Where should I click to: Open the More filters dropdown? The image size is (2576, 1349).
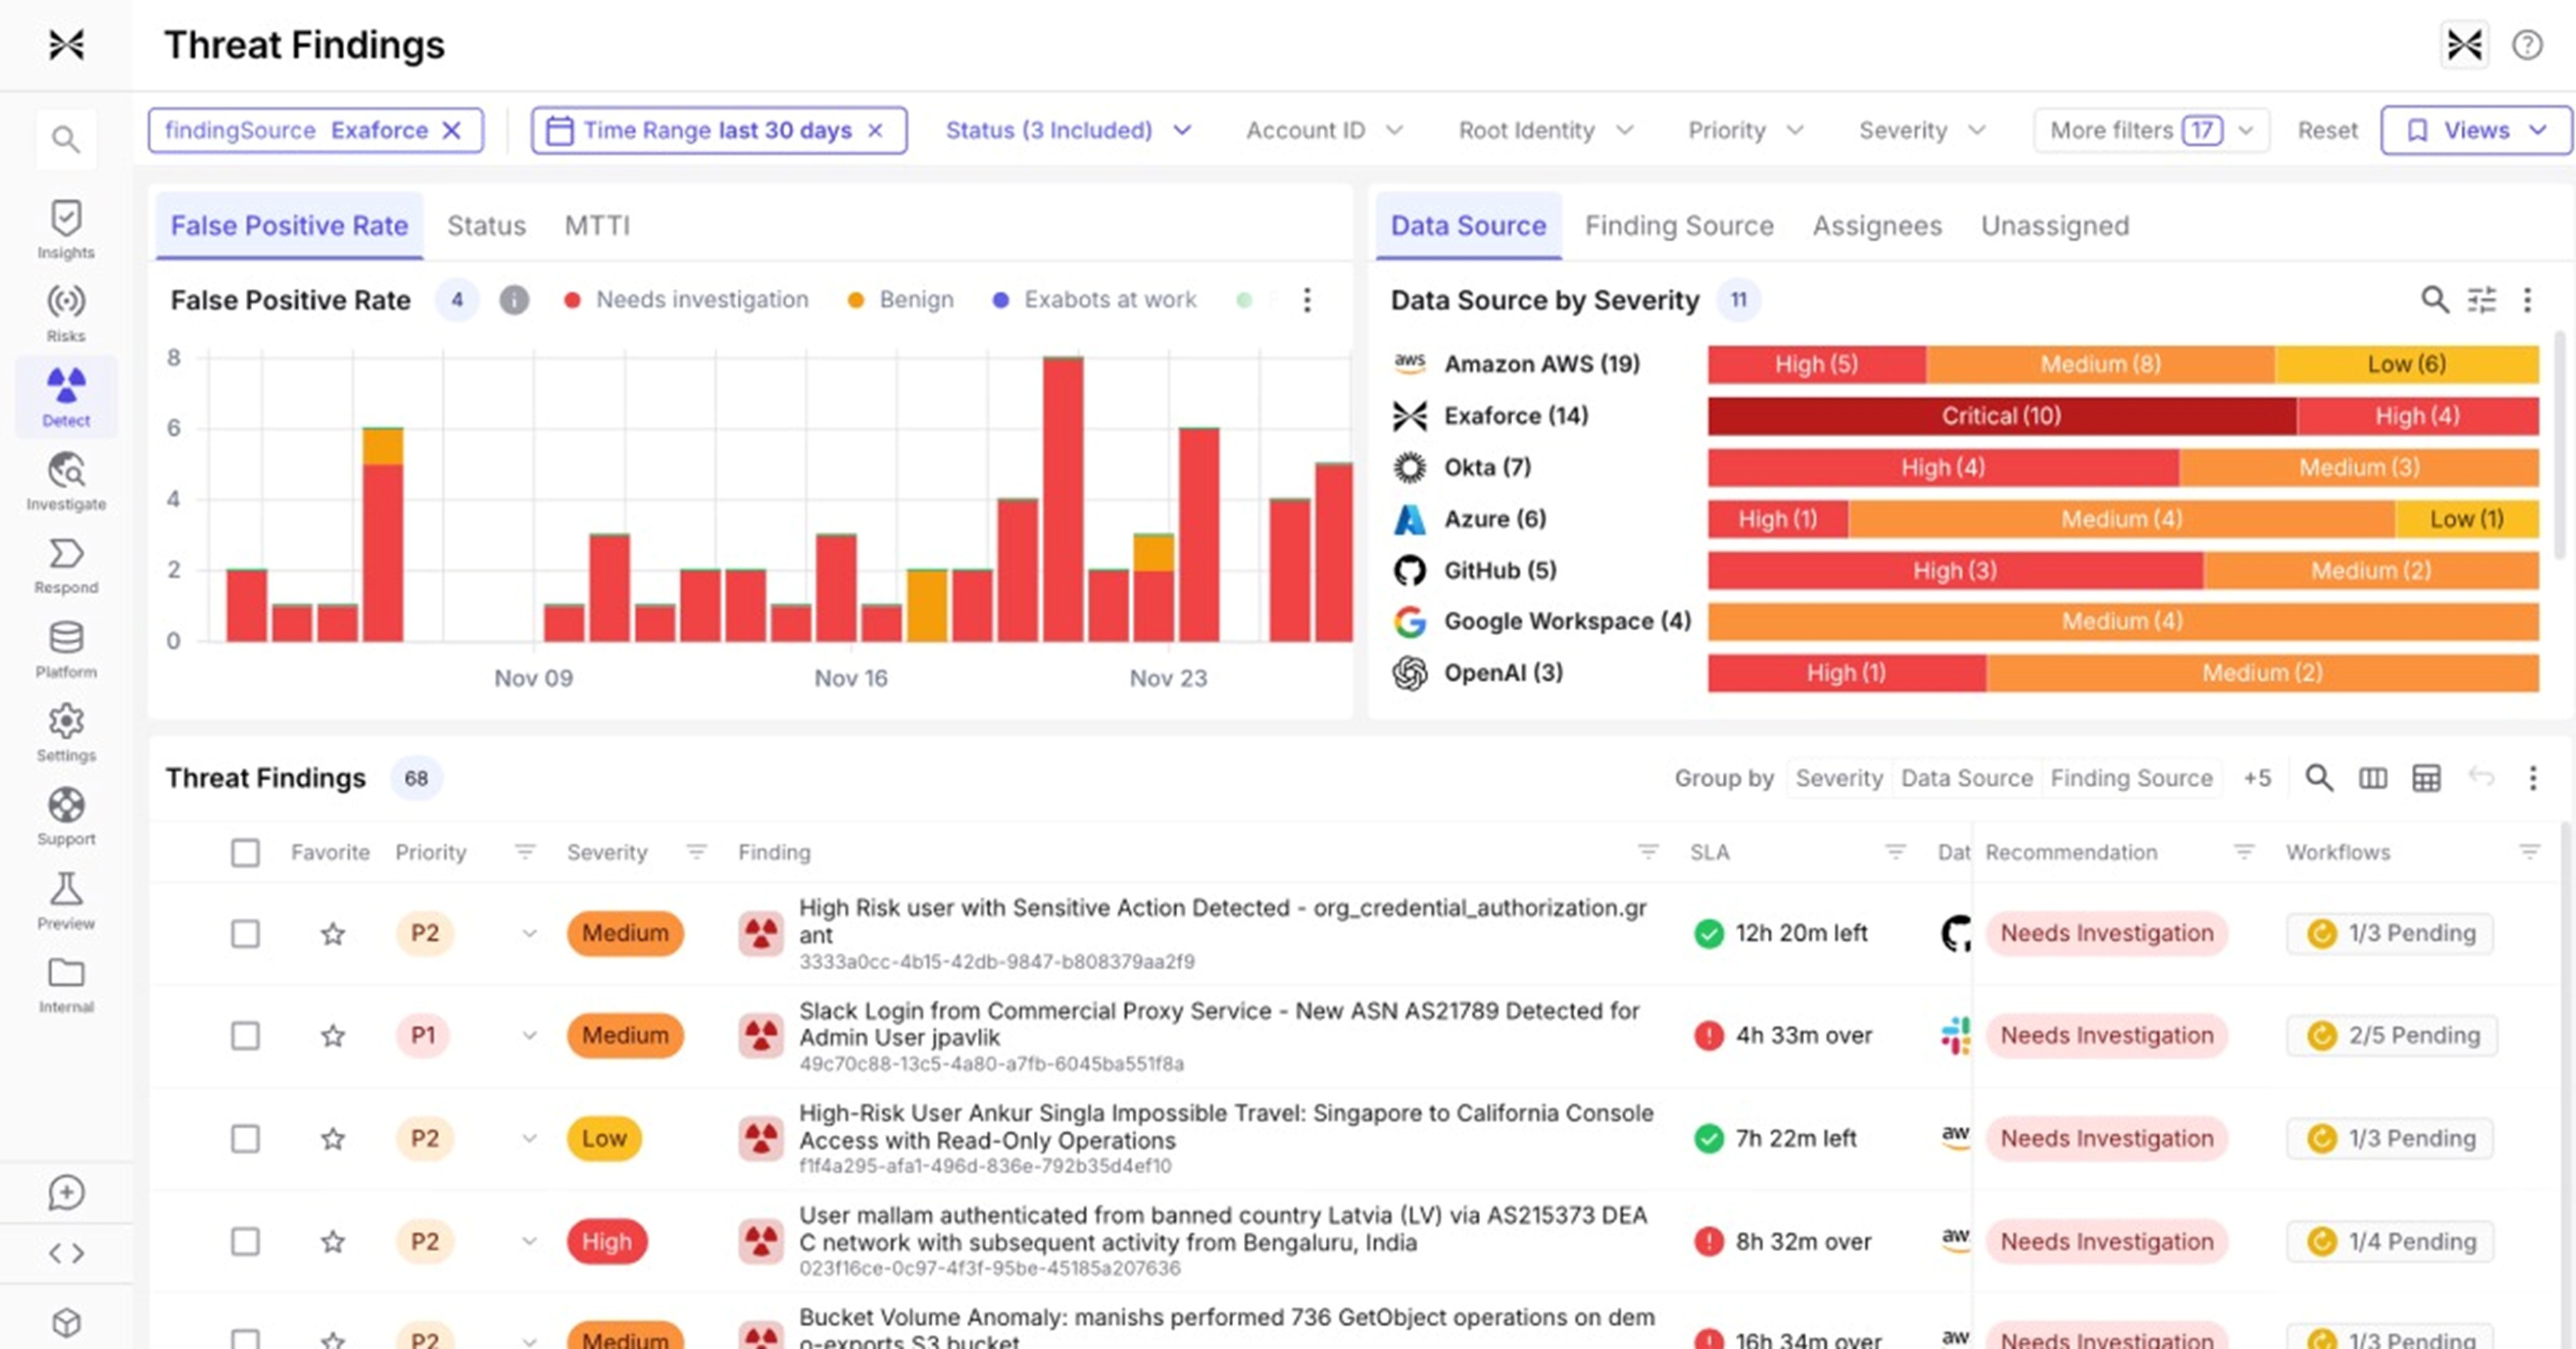click(x=2150, y=130)
